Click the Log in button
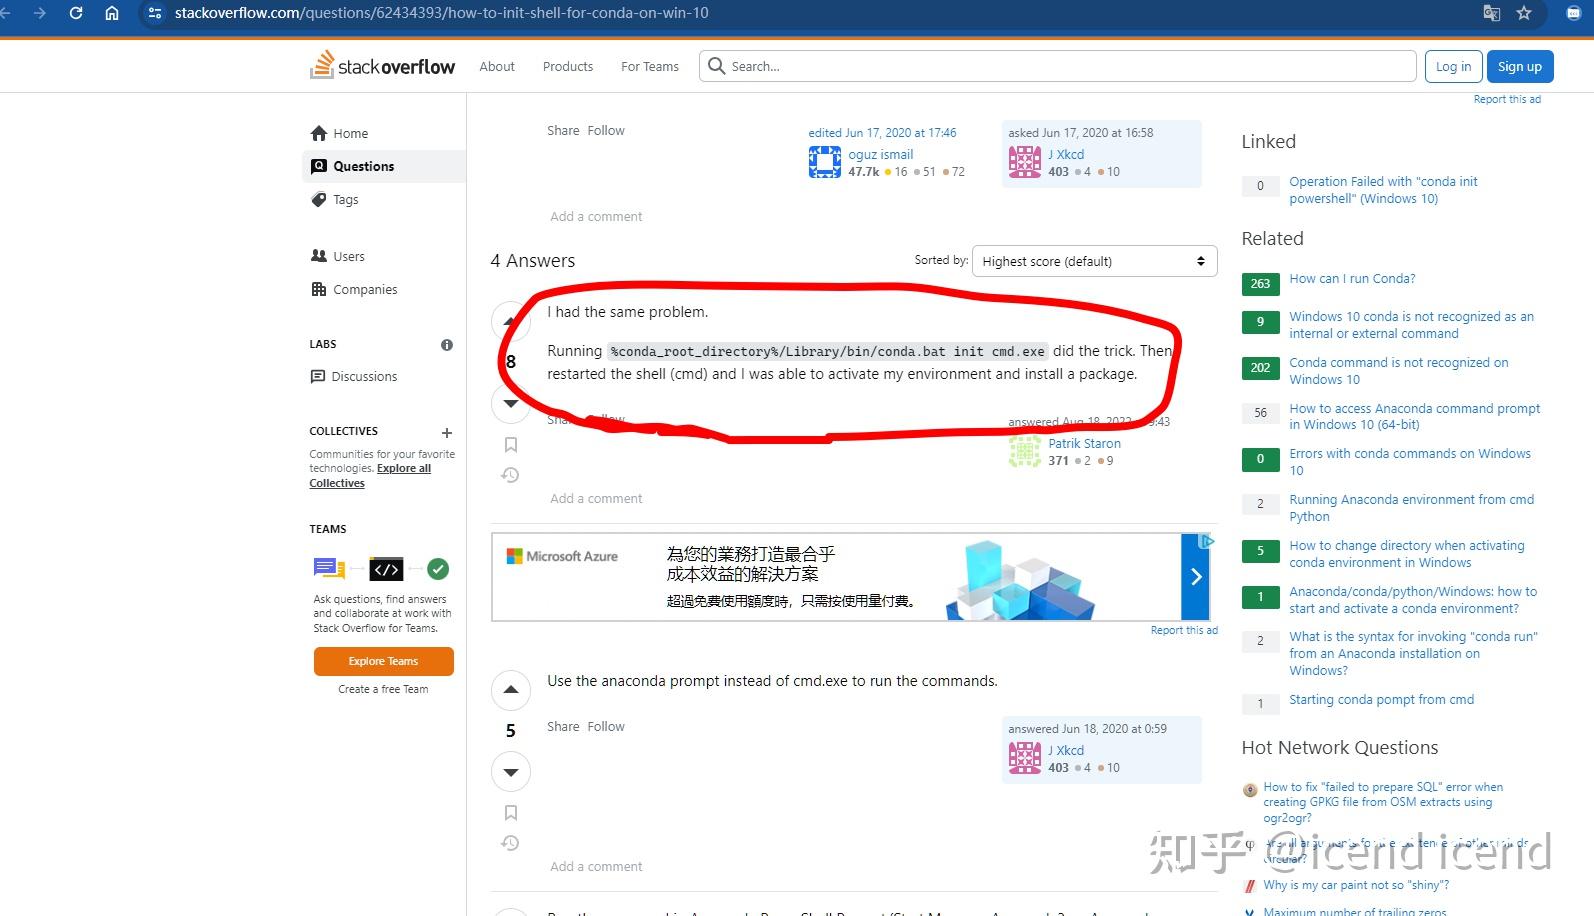1594x916 pixels. coord(1453,66)
